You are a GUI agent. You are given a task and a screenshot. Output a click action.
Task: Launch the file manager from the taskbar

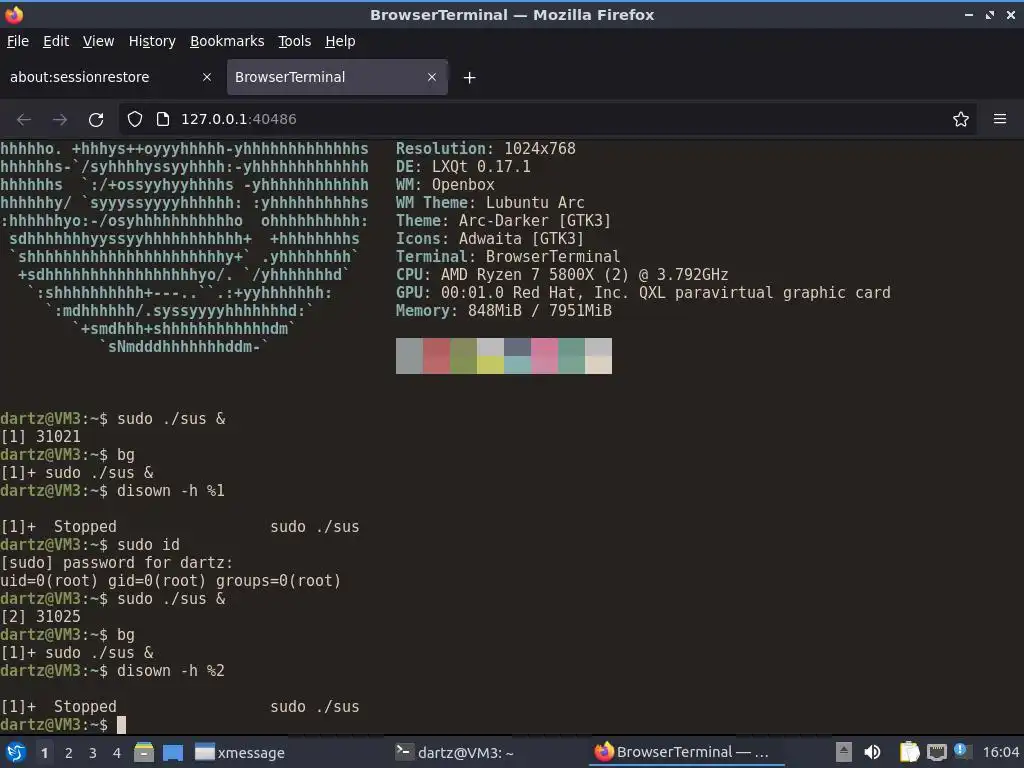coord(144,752)
